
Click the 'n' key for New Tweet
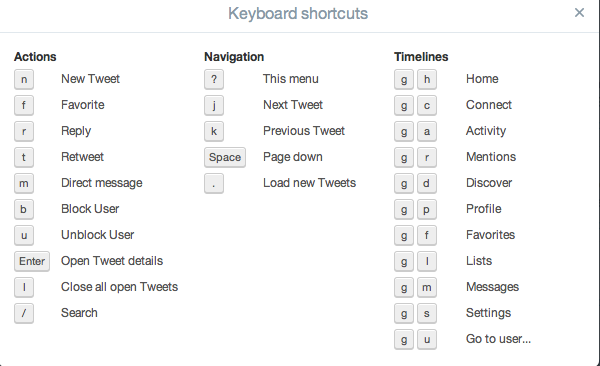click(x=24, y=79)
